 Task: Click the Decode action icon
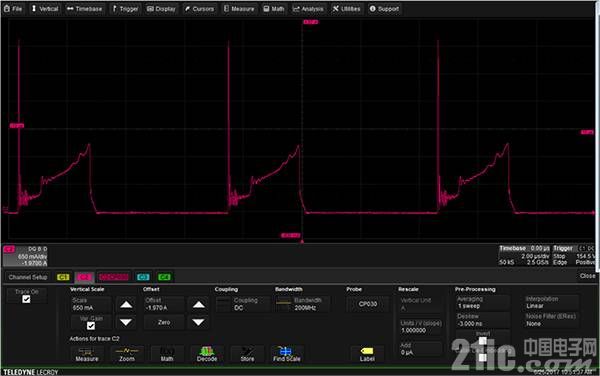coord(207,354)
